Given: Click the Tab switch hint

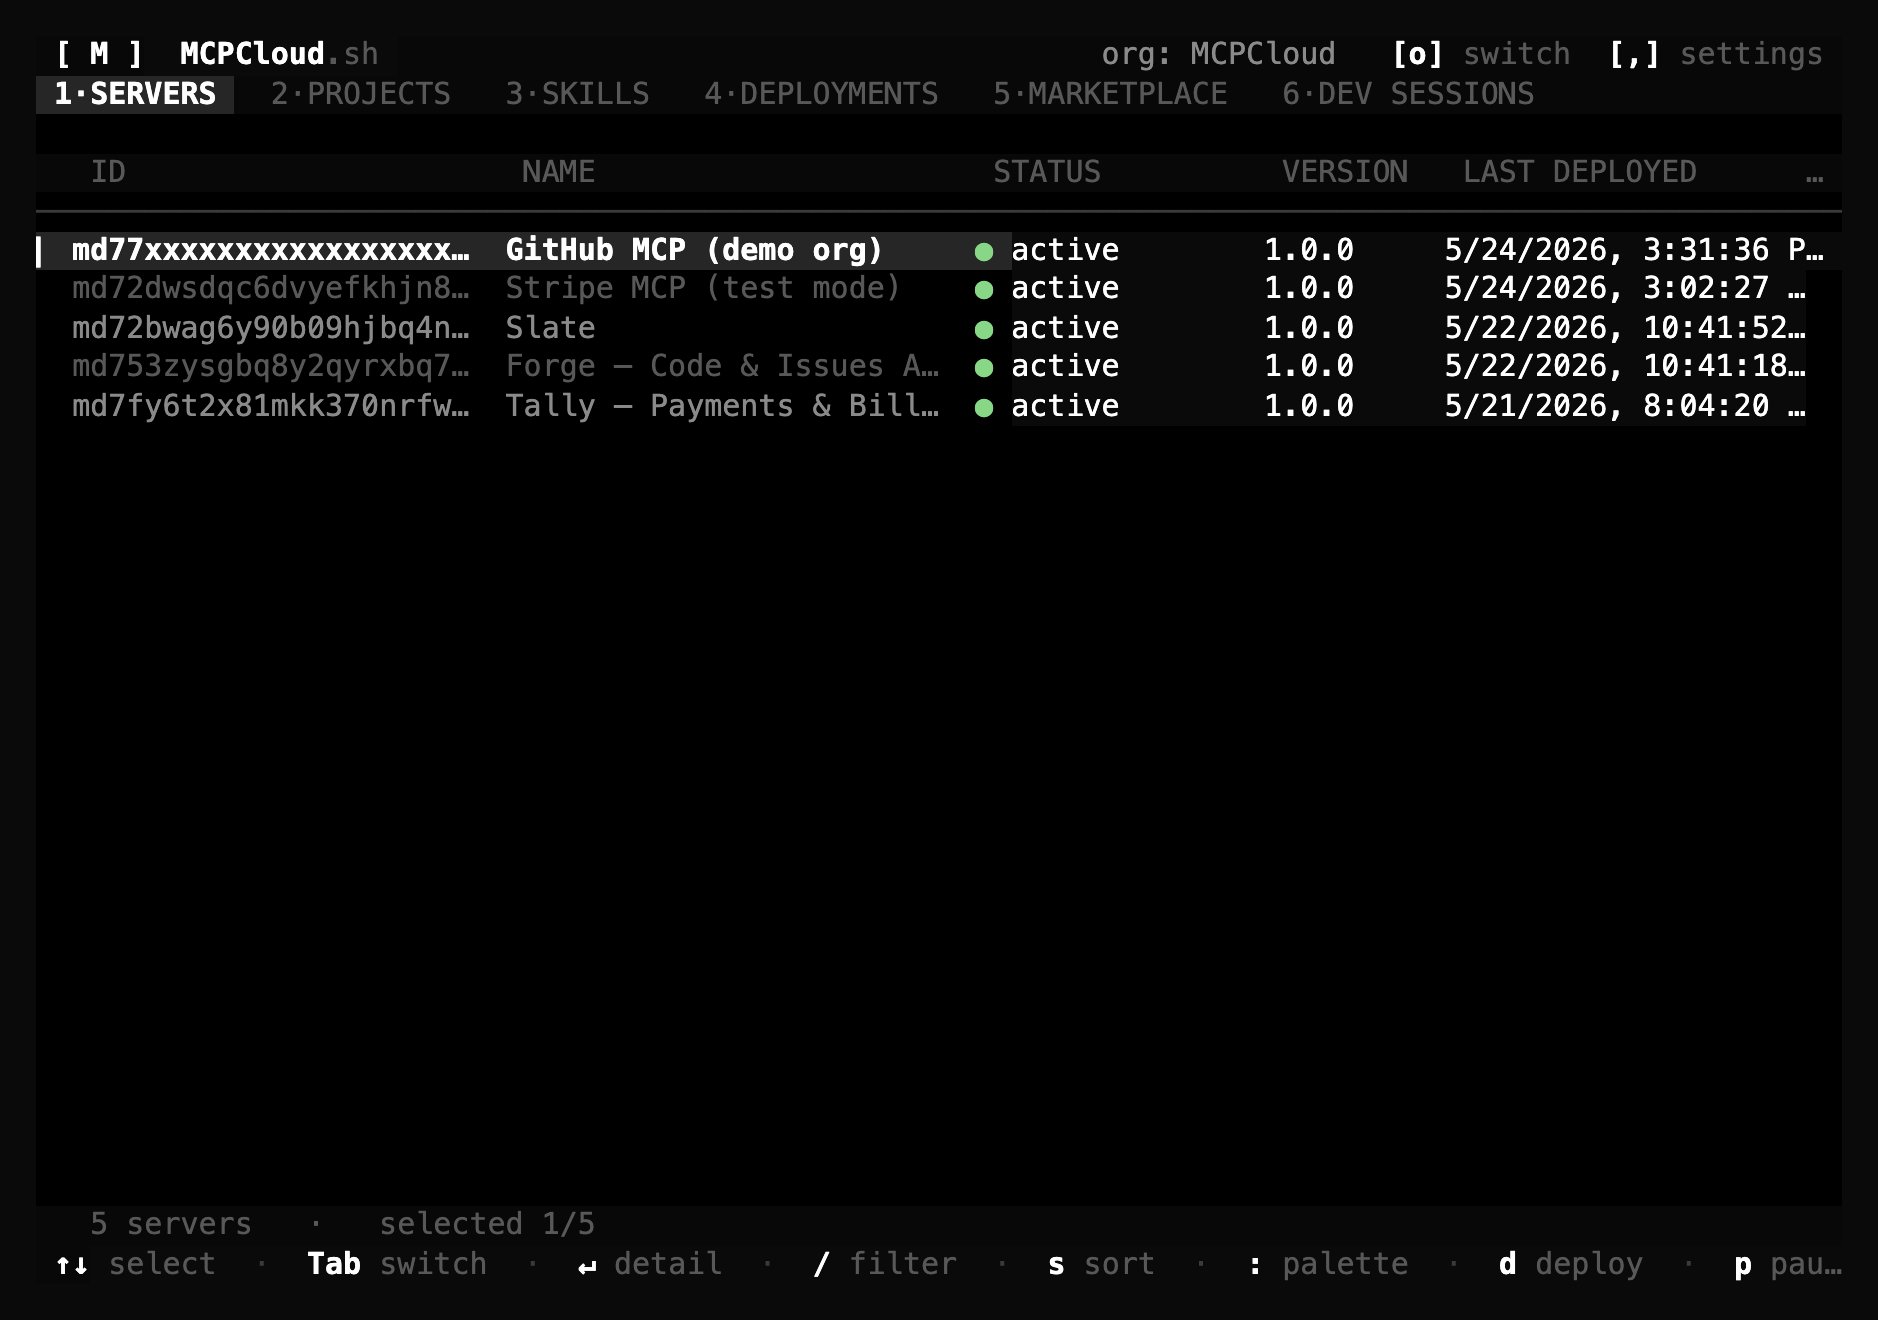Looking at the screenshot, I should point(397,1264).
